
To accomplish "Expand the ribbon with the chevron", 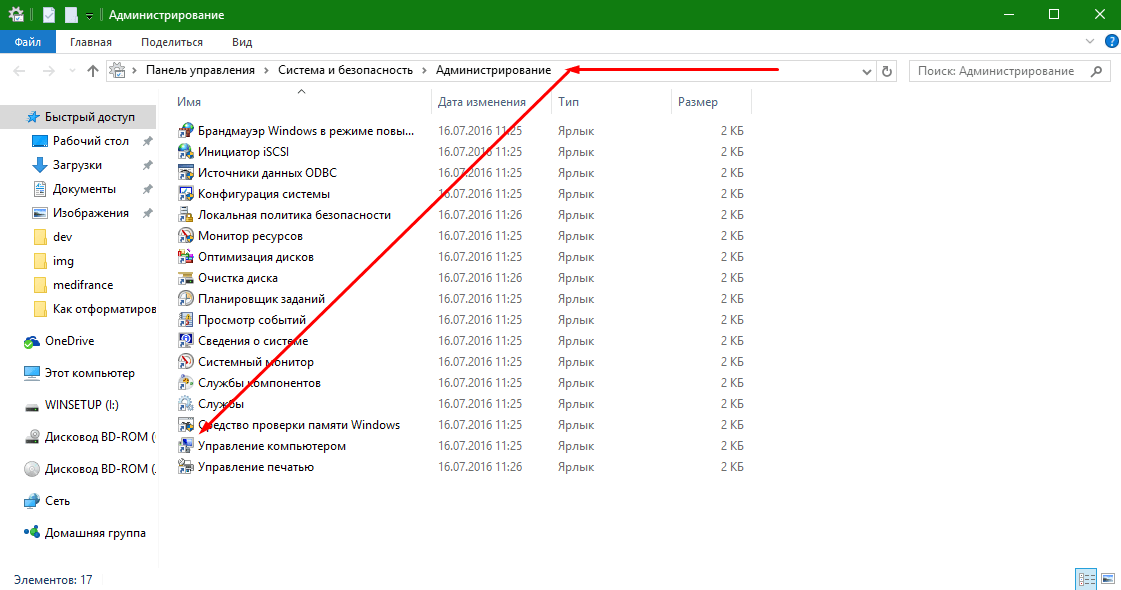I will pos(1090,42).
